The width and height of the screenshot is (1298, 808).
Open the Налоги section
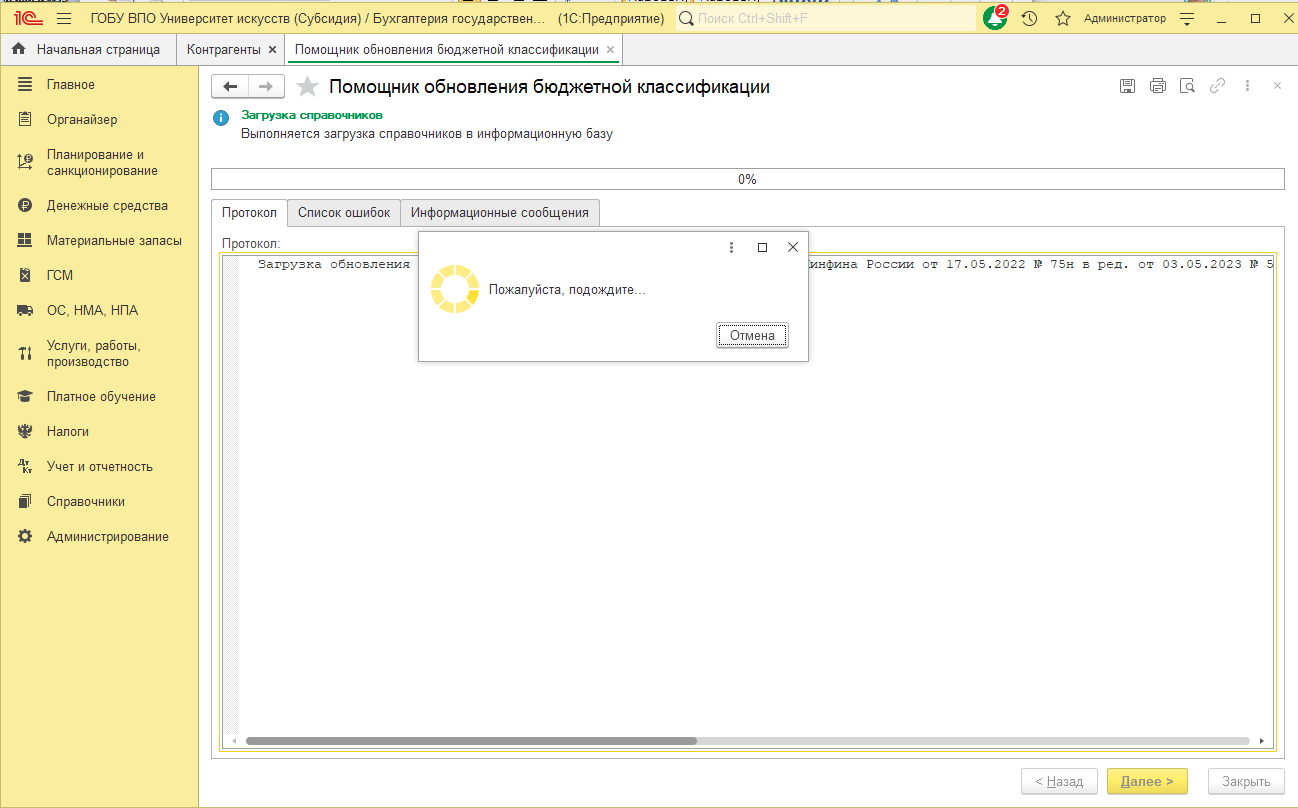(99, 432)
